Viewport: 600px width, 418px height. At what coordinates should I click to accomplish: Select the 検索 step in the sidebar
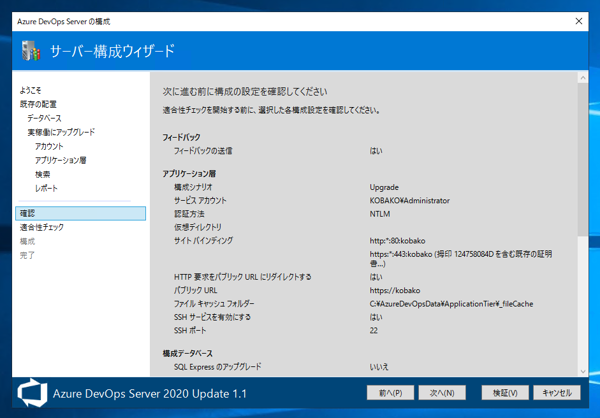(42, 175)
